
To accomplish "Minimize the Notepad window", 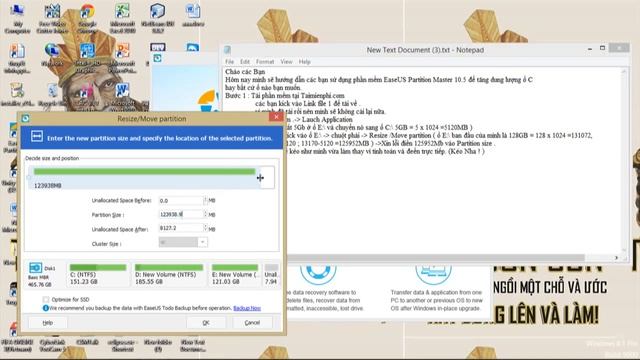I will [590, 49].
